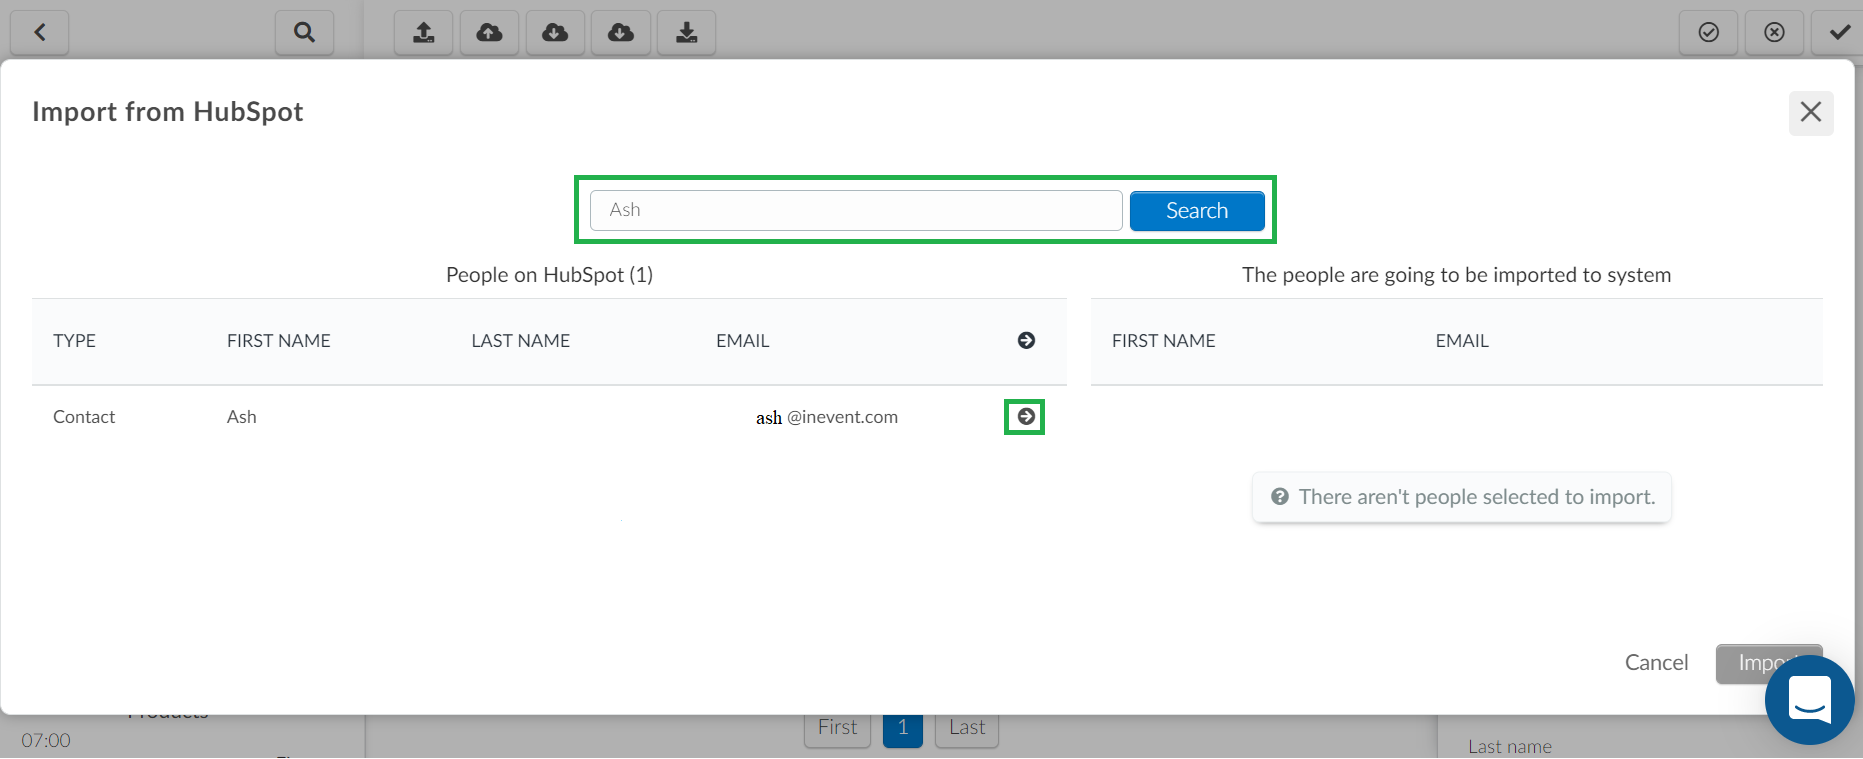1863x759 pixels.
Task: Move Ash contact to import list arrow
Action: coord(1026,417)
